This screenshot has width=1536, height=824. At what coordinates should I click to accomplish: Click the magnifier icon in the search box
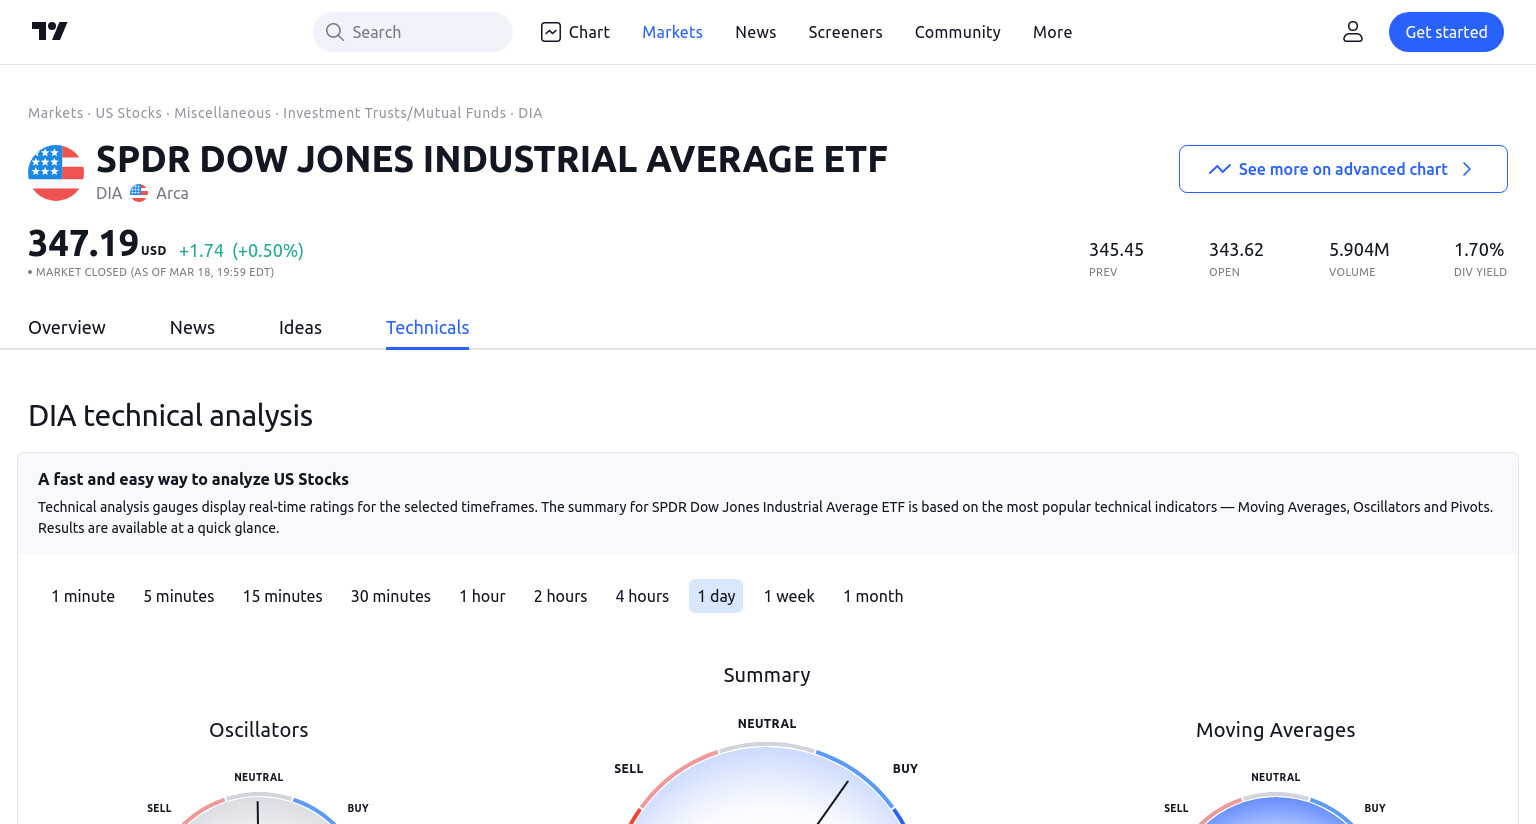(x=335, y=32)
